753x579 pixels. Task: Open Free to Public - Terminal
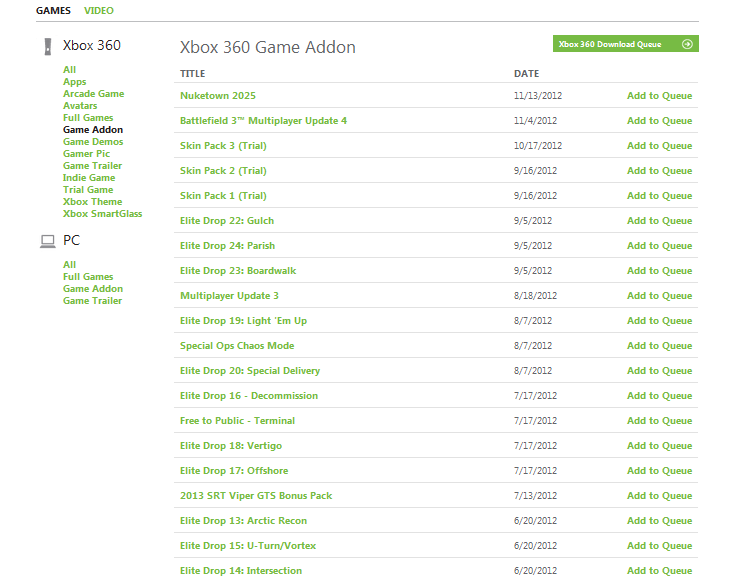coord(237,420)
